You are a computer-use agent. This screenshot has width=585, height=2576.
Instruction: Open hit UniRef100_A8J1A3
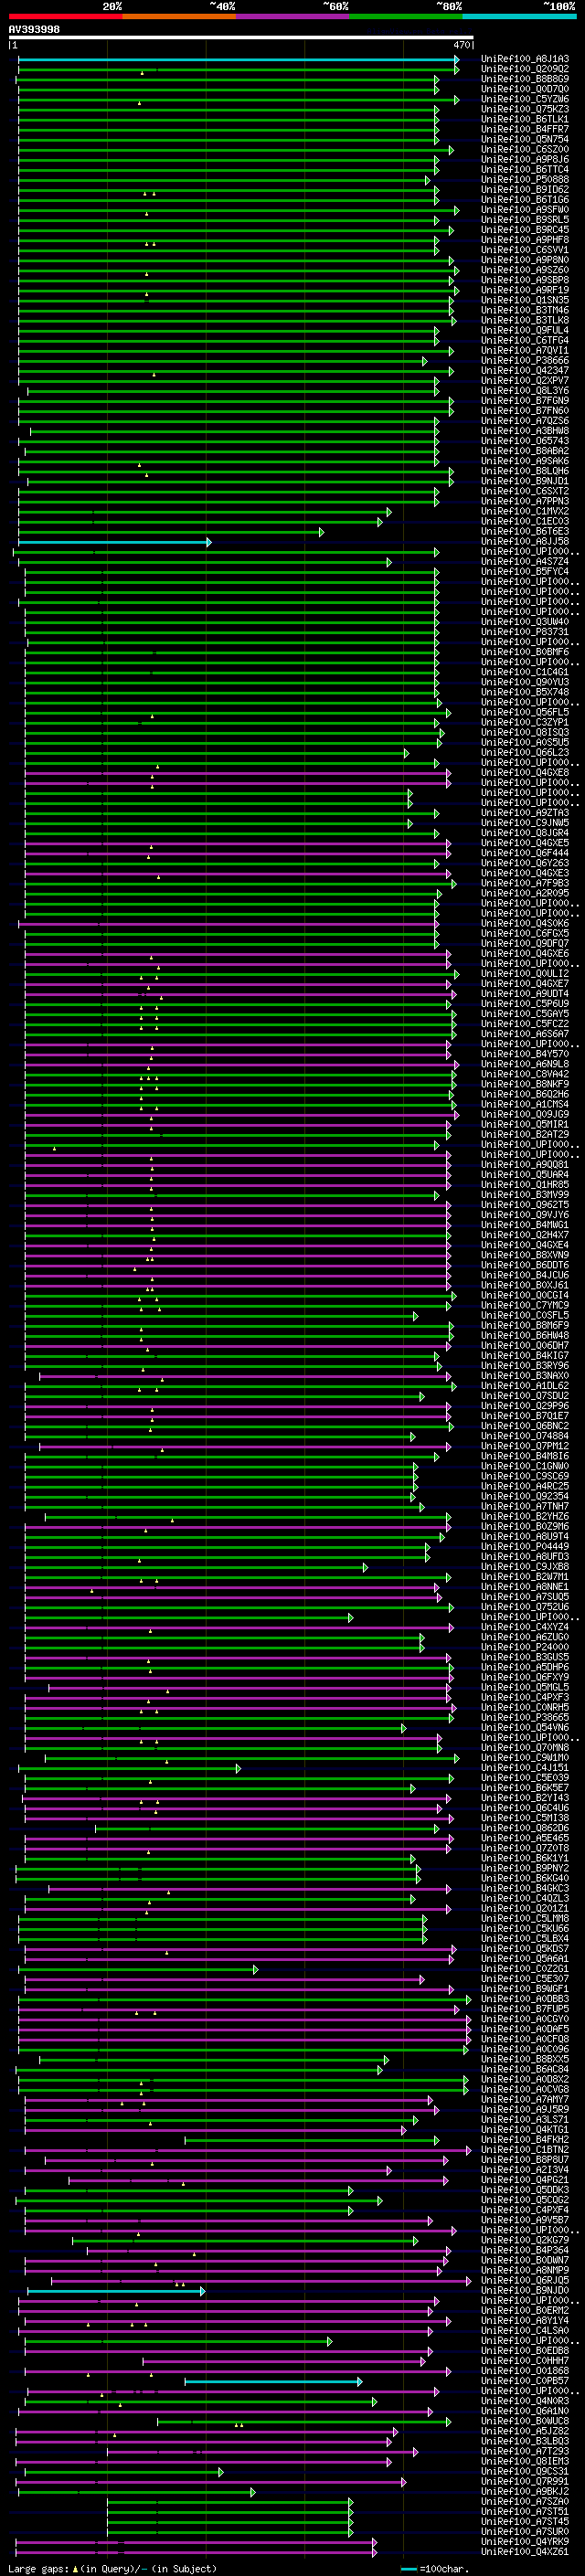525,59
